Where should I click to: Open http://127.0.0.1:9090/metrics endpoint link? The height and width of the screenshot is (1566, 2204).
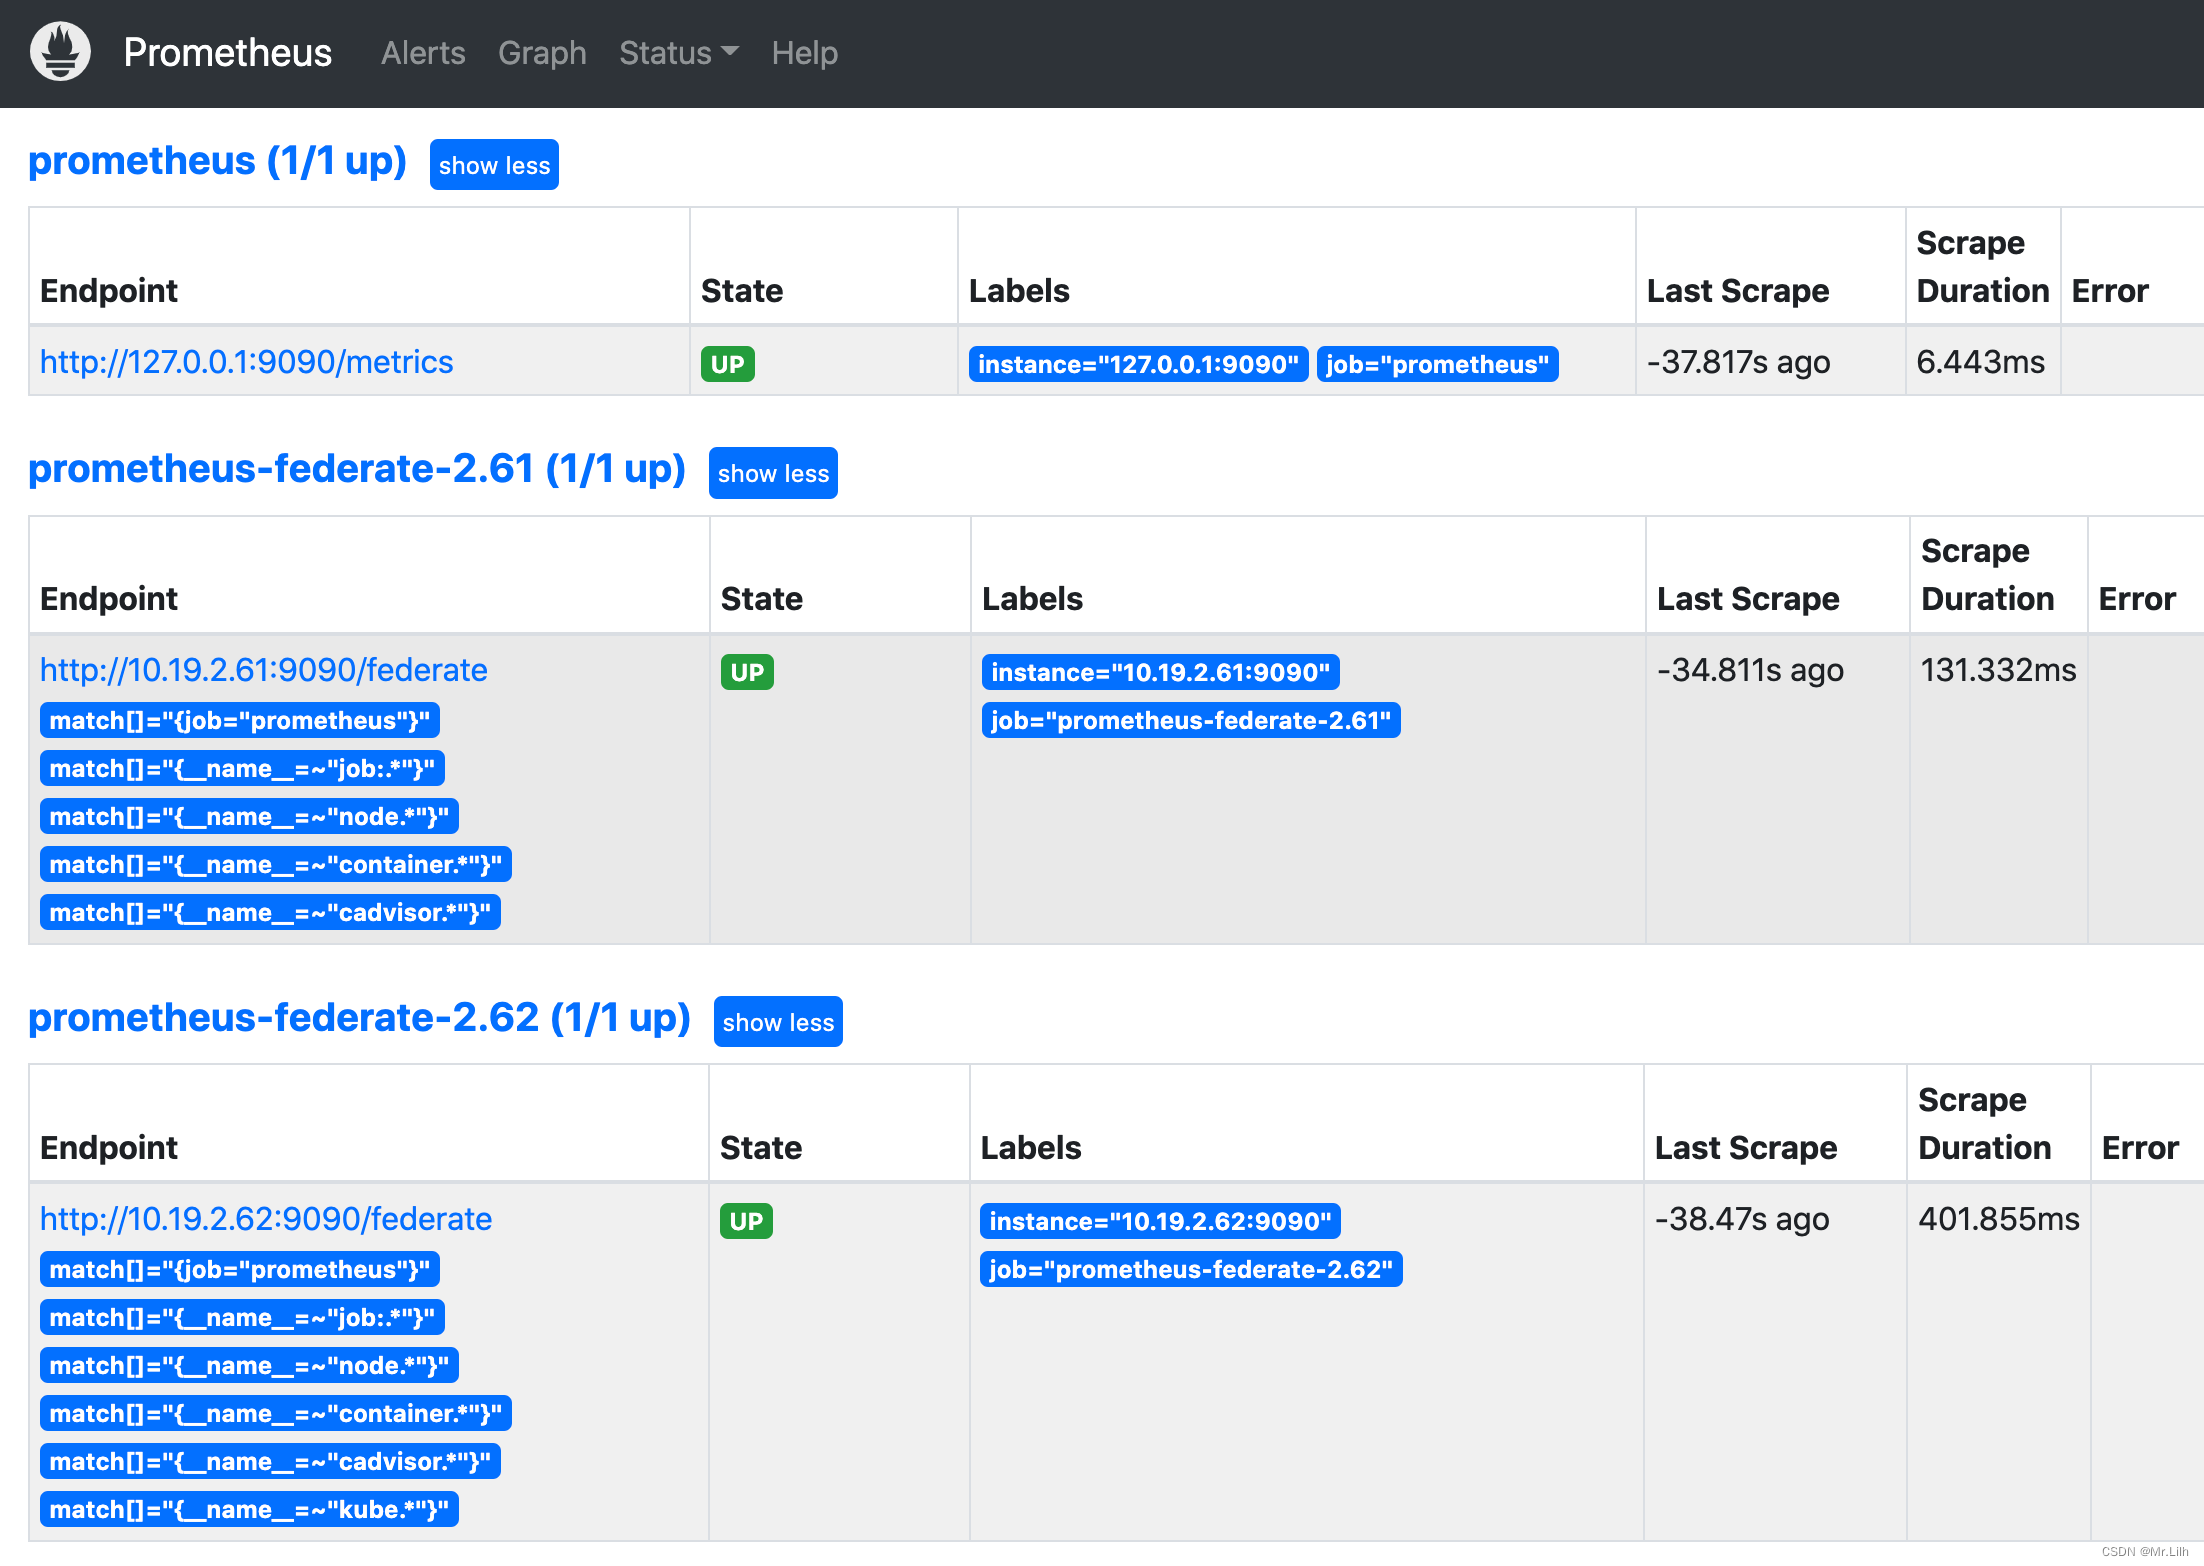(x=246, y=362)
